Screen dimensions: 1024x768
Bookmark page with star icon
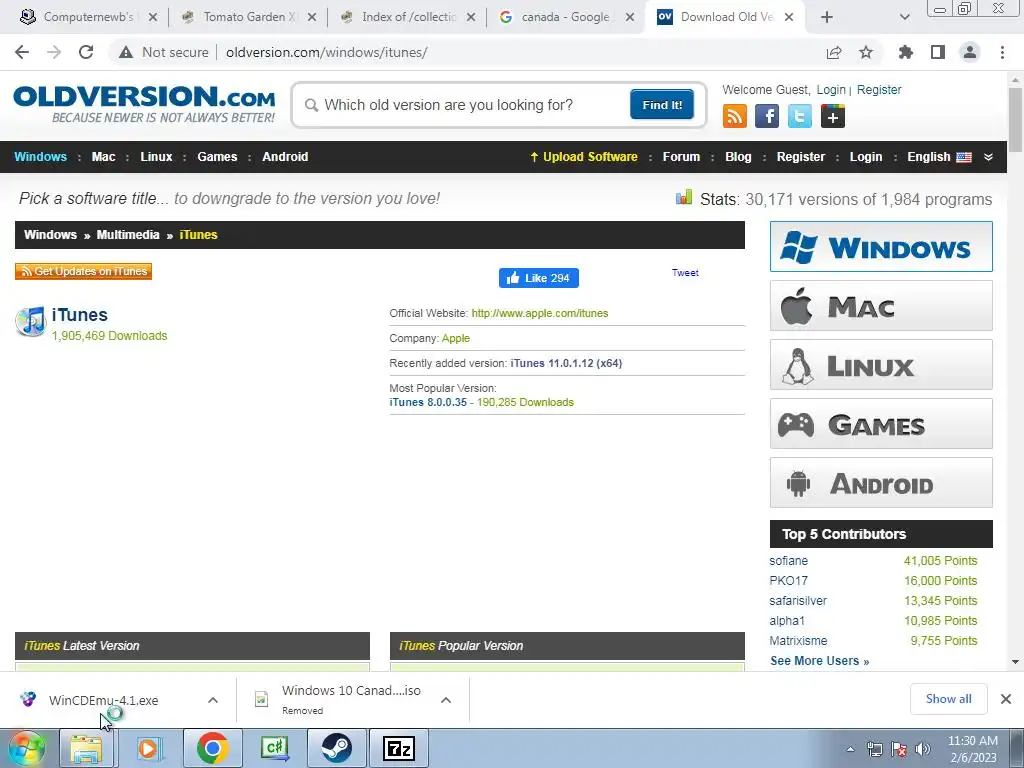pos(866,52)
